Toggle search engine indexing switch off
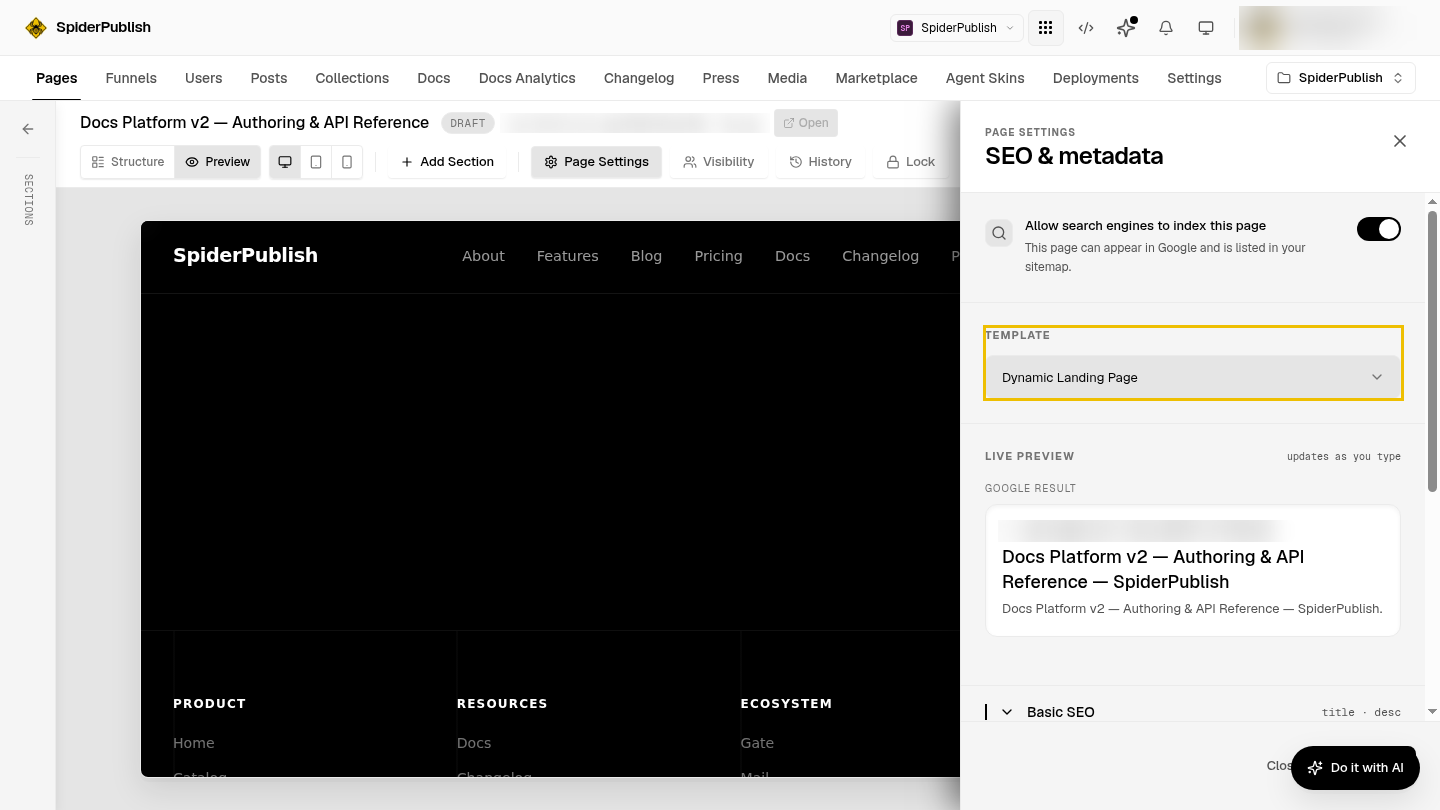 click(1379, 229)
